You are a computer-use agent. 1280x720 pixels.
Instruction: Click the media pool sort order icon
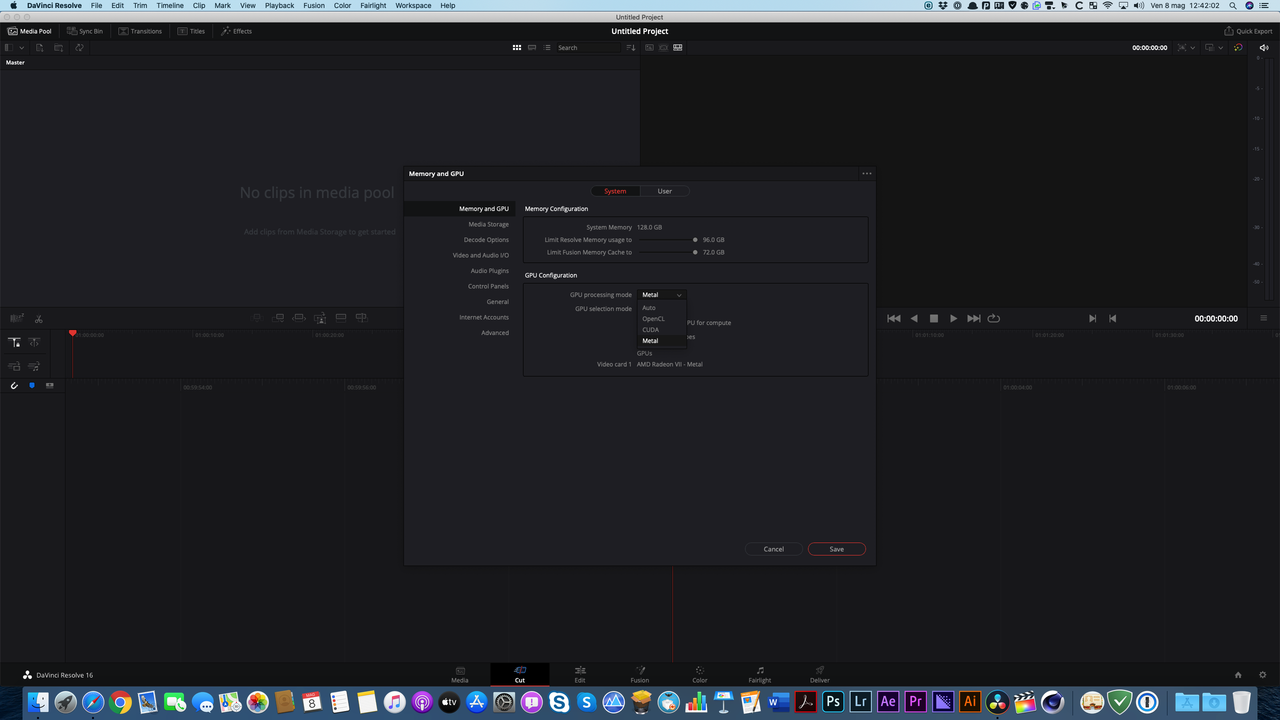point(631,47)
